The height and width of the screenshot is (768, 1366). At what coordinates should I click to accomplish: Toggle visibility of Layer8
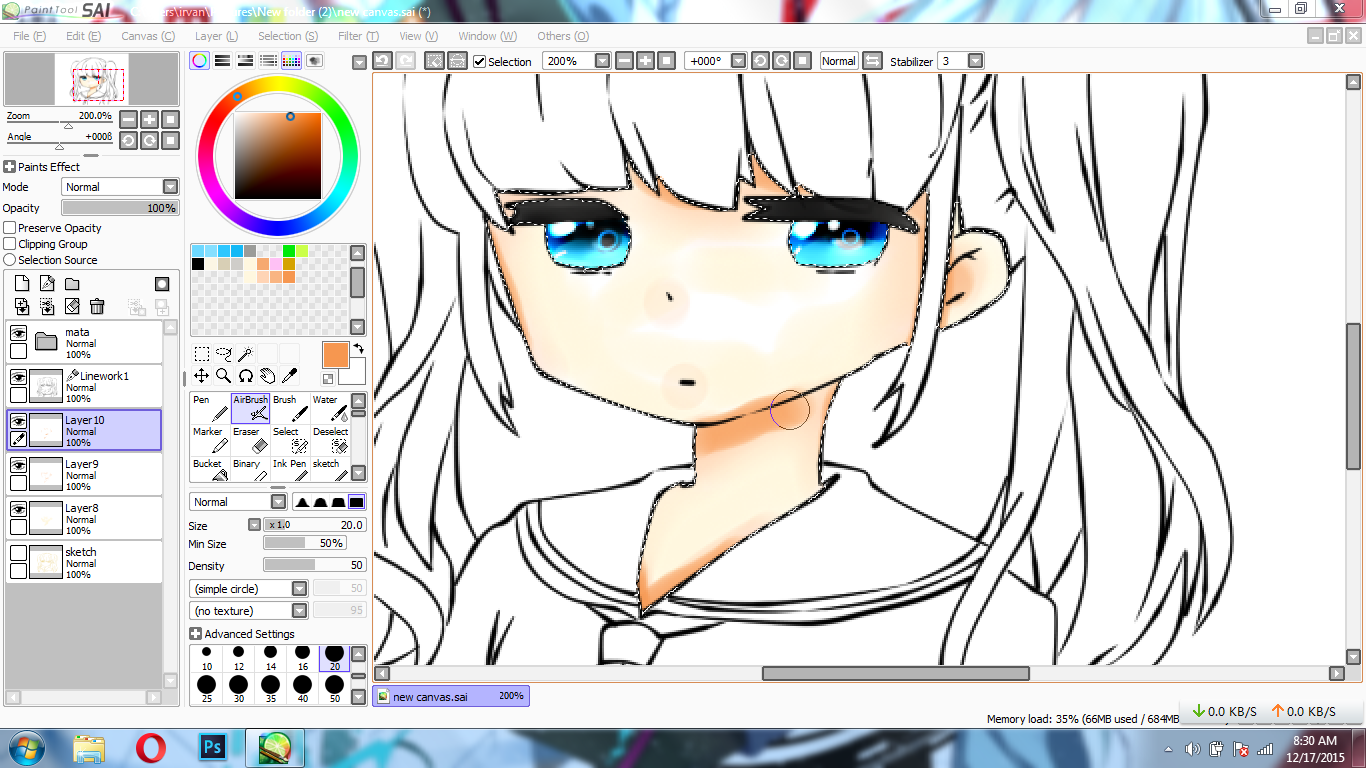(x=18, y=508)
